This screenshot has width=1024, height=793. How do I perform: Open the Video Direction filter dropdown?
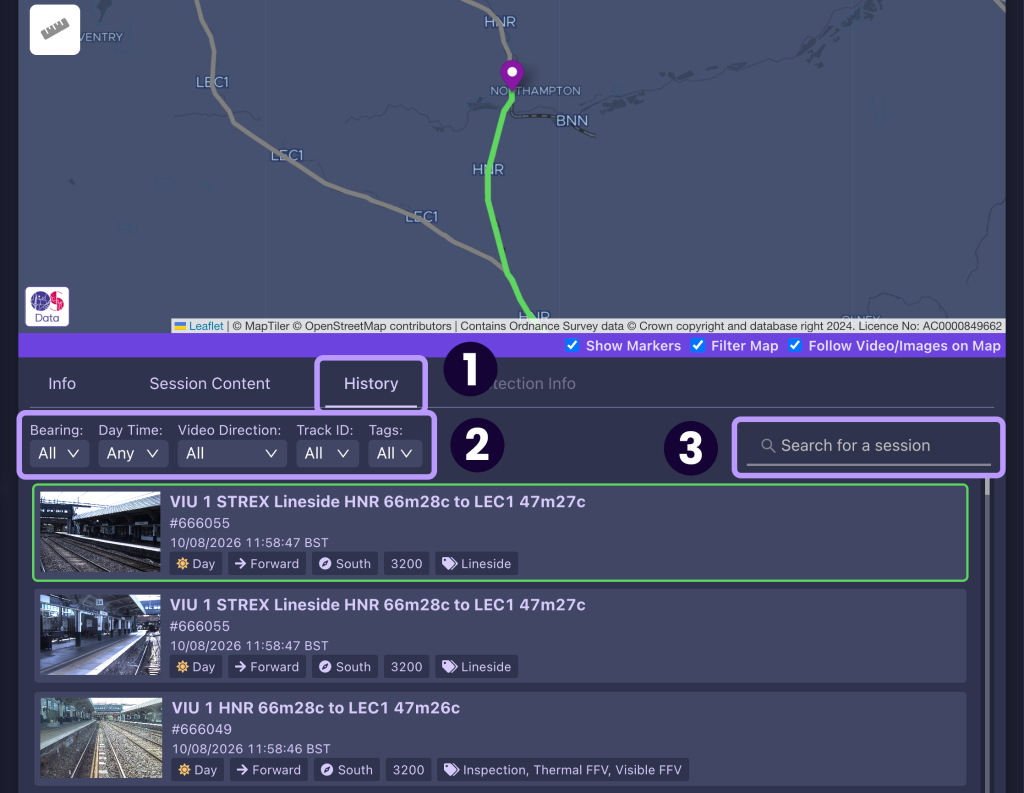pyautogui.click(x=232, y=453)
